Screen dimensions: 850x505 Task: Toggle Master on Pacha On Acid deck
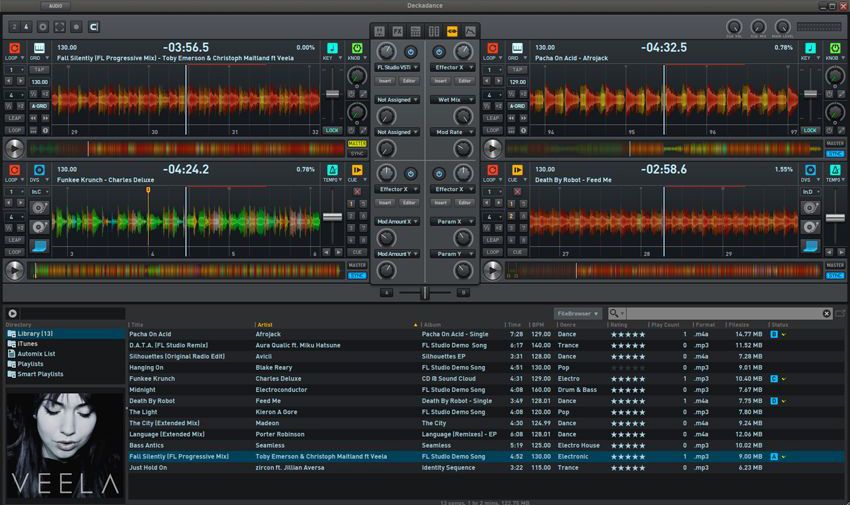pos(835,144)
